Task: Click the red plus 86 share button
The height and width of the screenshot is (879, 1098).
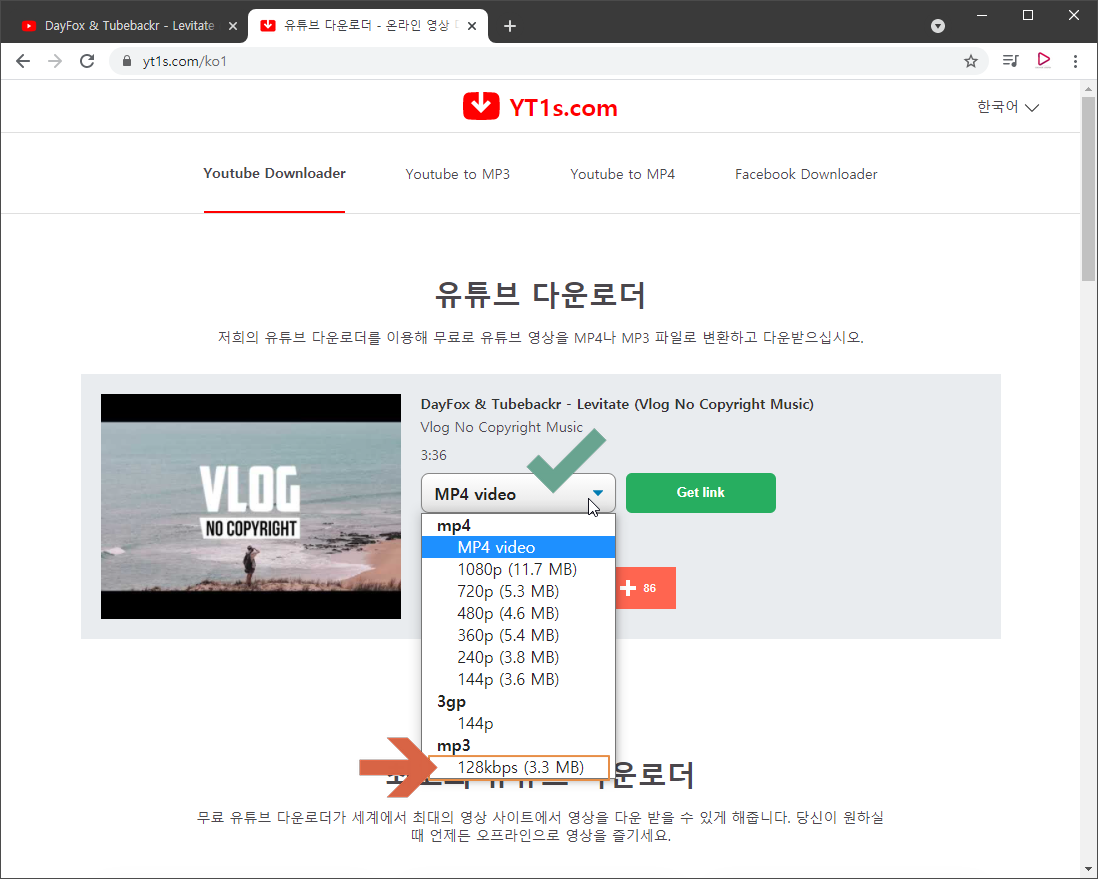Action: (x=646, y=588)
